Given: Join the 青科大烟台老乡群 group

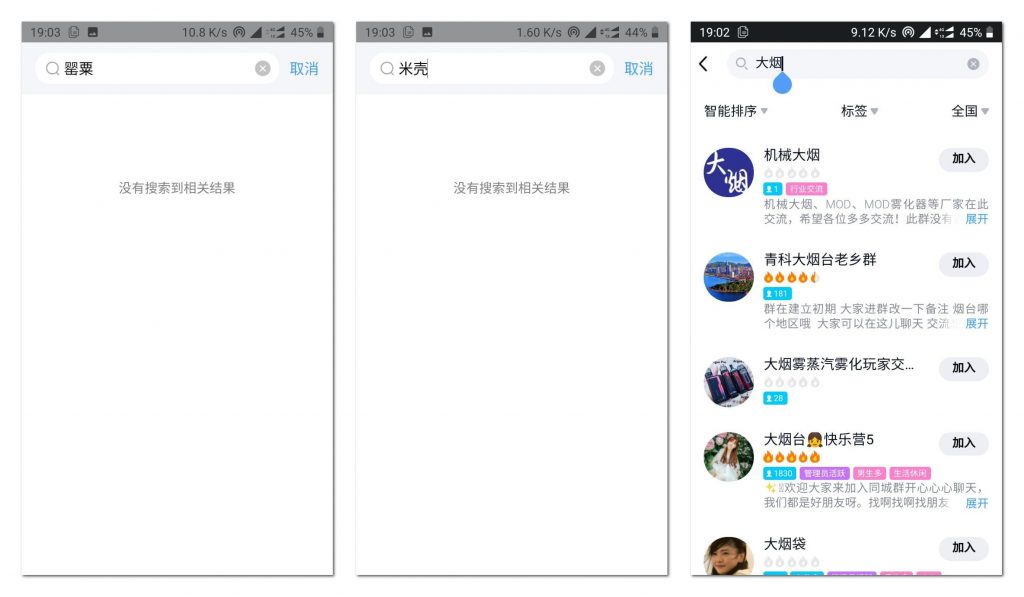Looking at the screenshot, I should click(963, 263).
